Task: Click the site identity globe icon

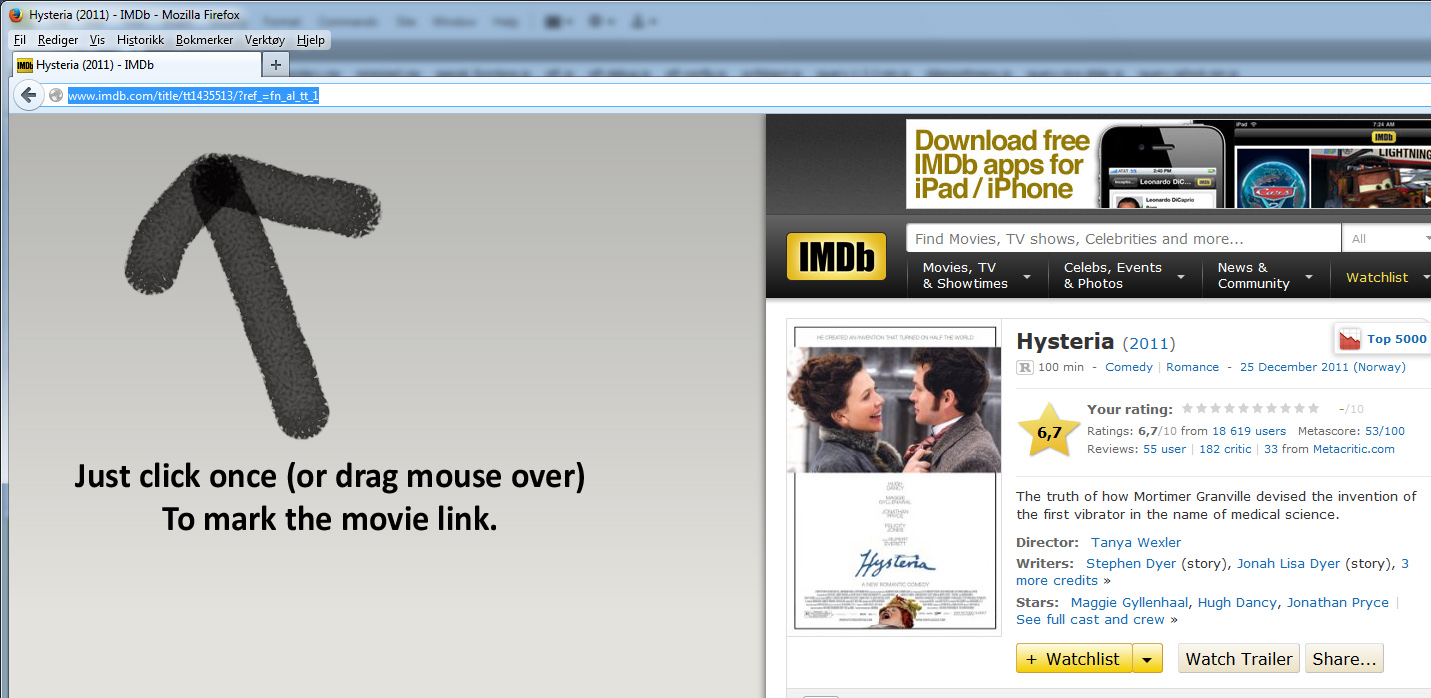Action: tap(56, 95)
